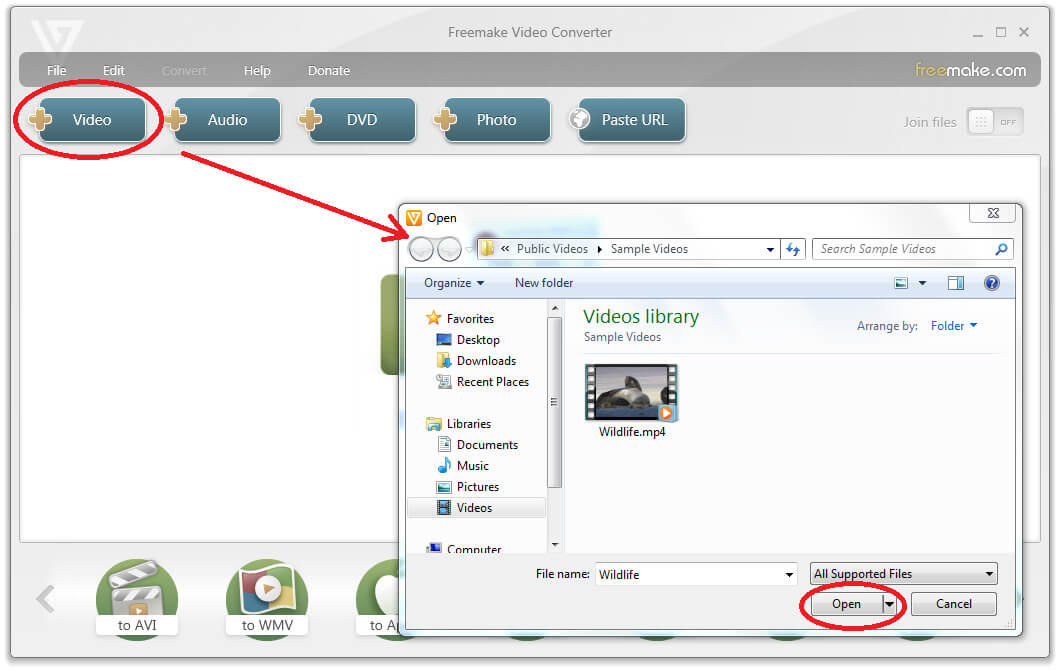Select Downloads in the navigation pane
Viewport: 1060px width, 670px height.
coord(486,360)
